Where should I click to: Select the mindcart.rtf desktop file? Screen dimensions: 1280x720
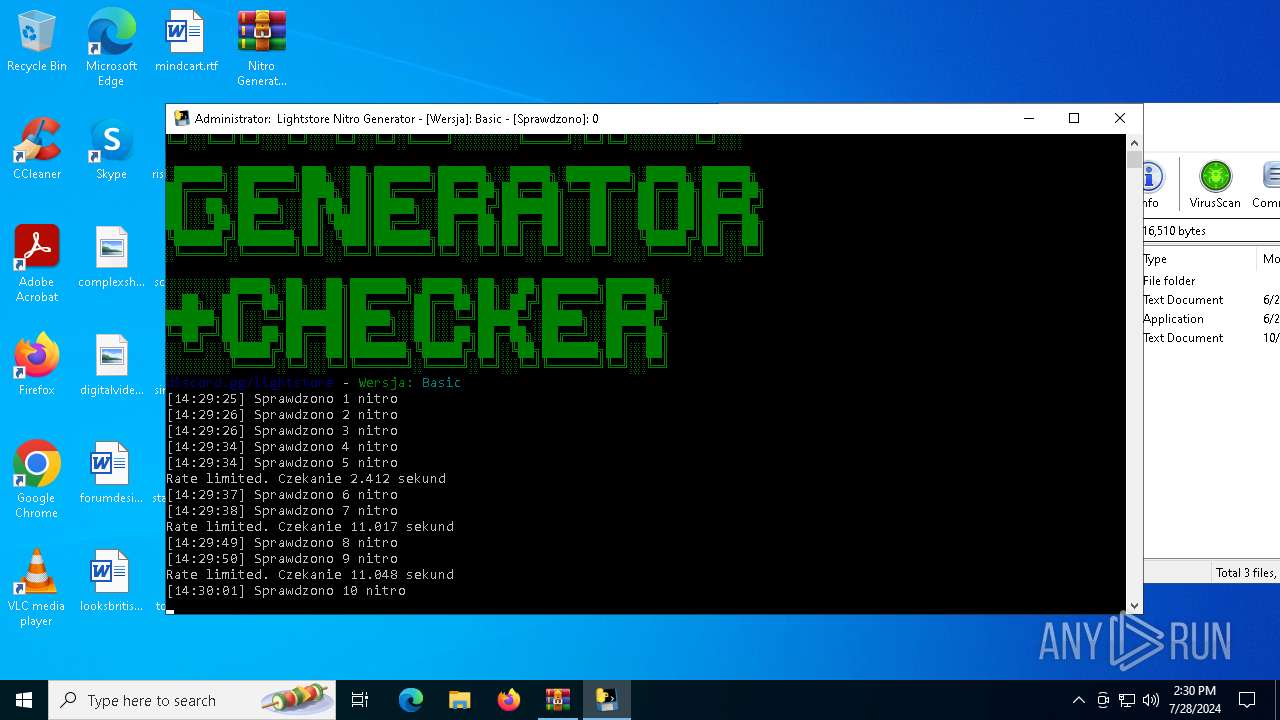(x=186, y=42)
